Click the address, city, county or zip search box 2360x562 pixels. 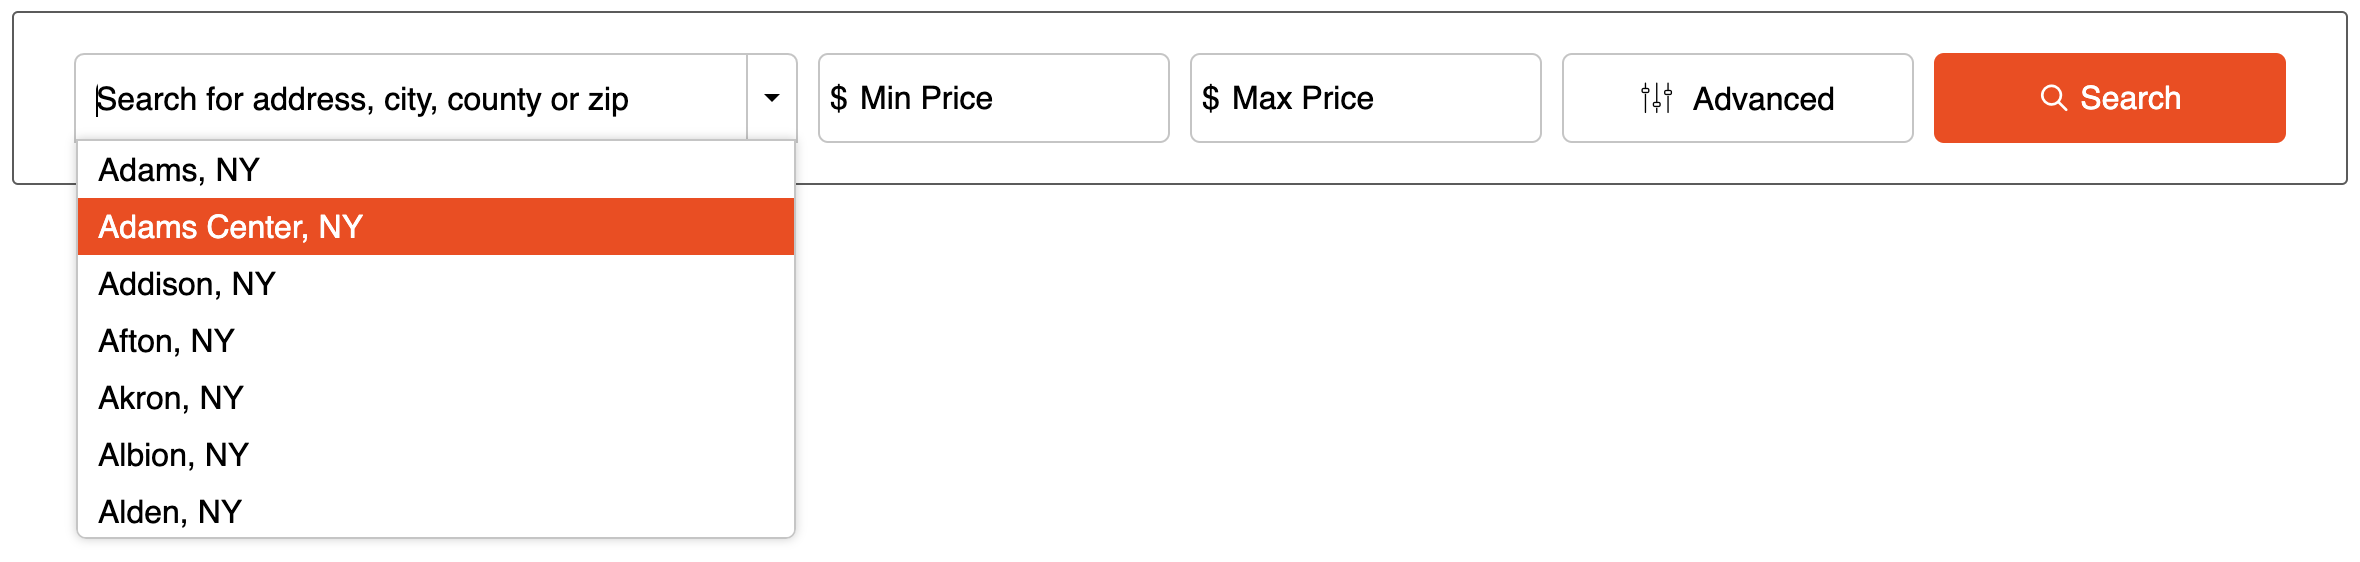click(x=410, y=98)
